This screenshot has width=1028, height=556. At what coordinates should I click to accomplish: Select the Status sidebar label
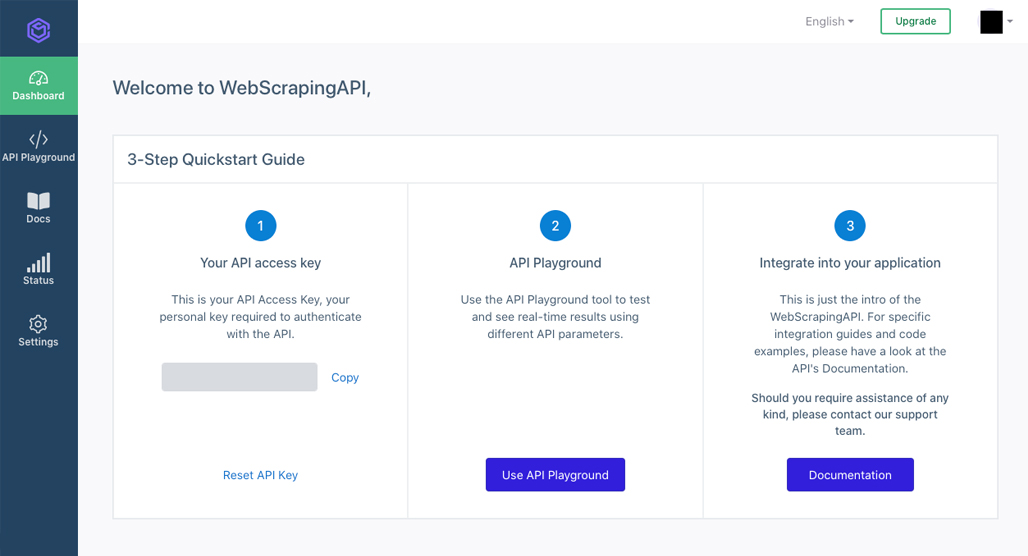(38, 281)
